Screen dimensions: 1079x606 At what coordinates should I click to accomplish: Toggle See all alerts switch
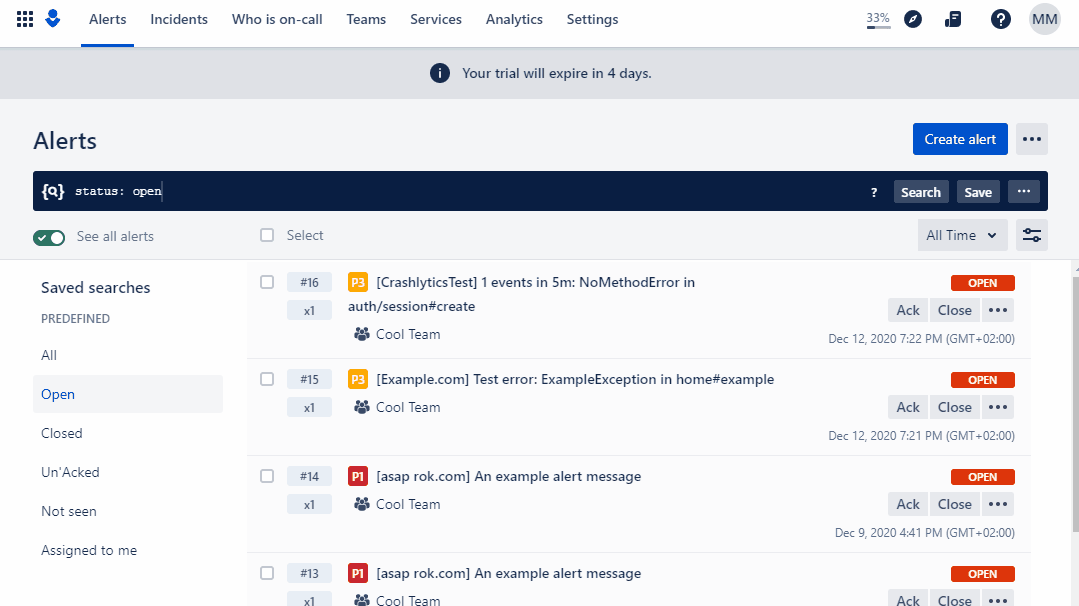click(x=49, y=237)
